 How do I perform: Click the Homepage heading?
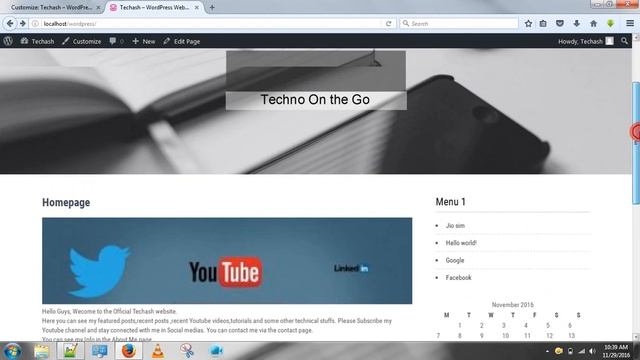point(66,202)
